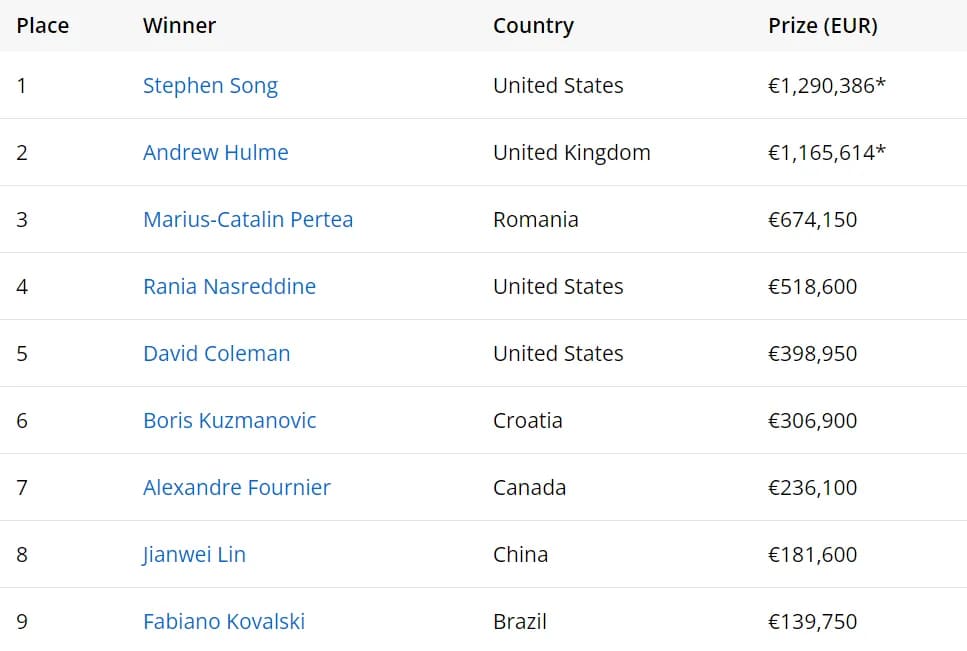This screenshot has width=967, height=651.
Task: Select the €1,165,614* prize cell
Action: (827, 152)
